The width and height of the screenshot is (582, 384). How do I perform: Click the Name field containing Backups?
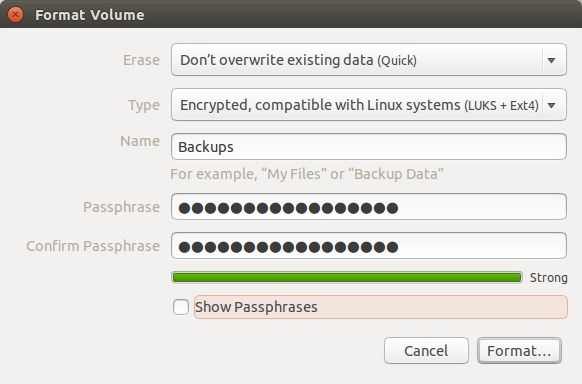coord(369,147)
